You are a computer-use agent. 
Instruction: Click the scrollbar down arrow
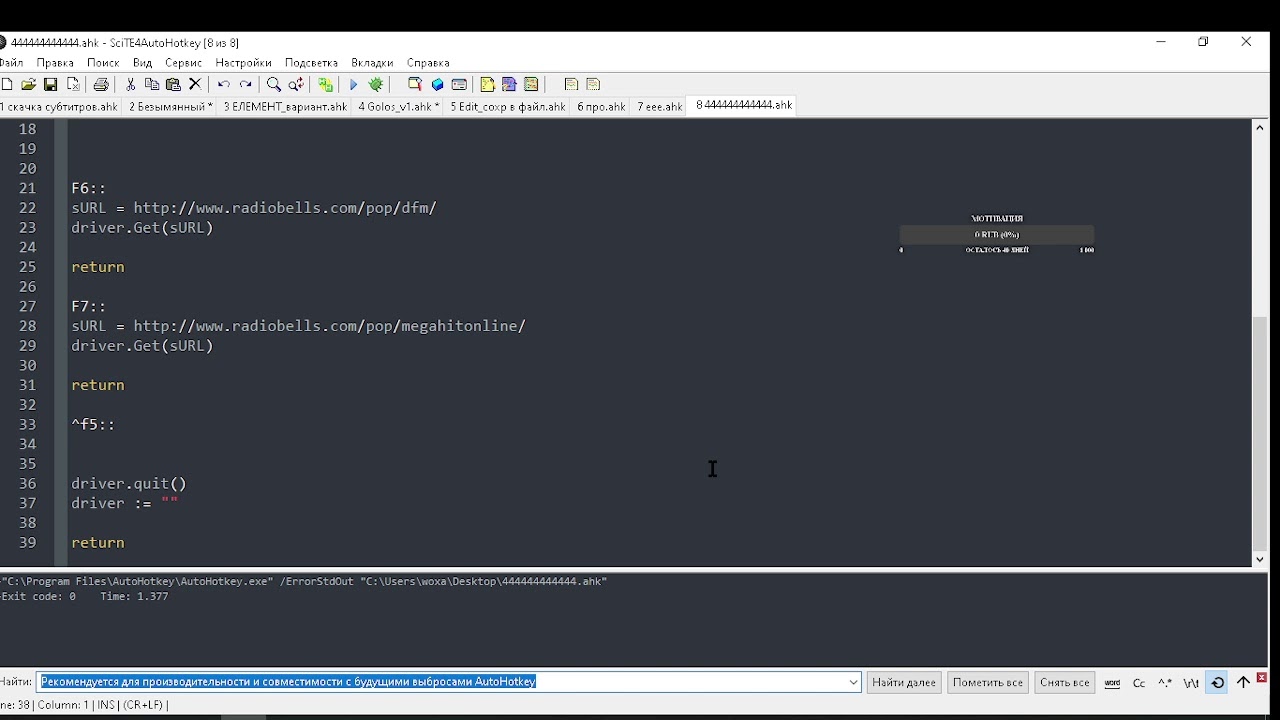1260,560
